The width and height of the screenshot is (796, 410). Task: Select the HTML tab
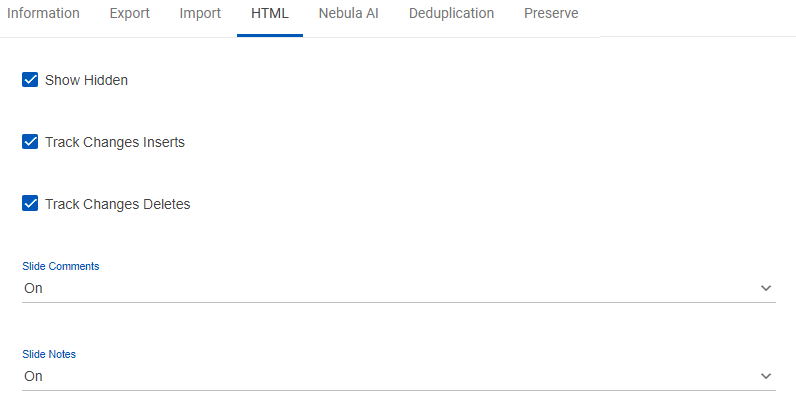click(x=270, y=14)
